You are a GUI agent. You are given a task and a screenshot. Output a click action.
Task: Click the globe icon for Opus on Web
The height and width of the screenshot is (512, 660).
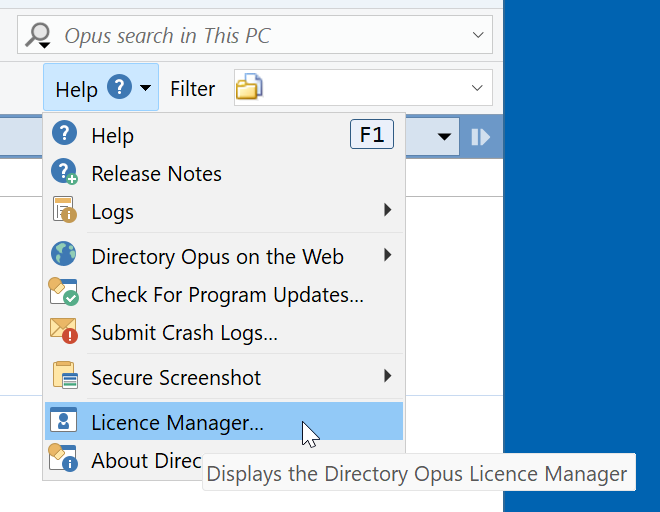click(64, 254)
